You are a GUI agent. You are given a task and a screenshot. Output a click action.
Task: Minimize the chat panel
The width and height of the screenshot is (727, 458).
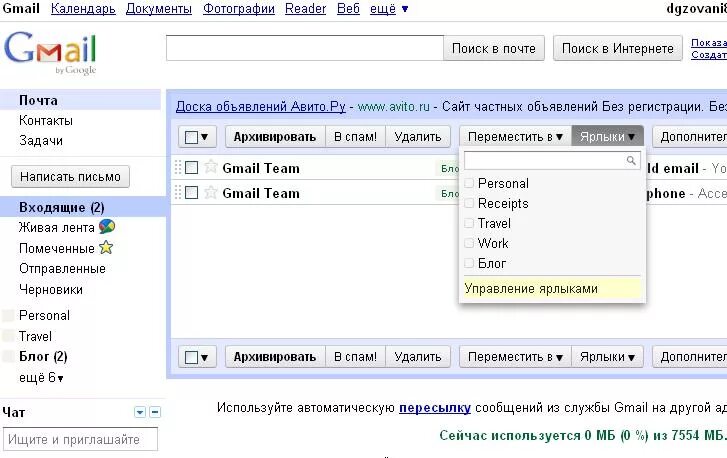[x=155, y=412]
